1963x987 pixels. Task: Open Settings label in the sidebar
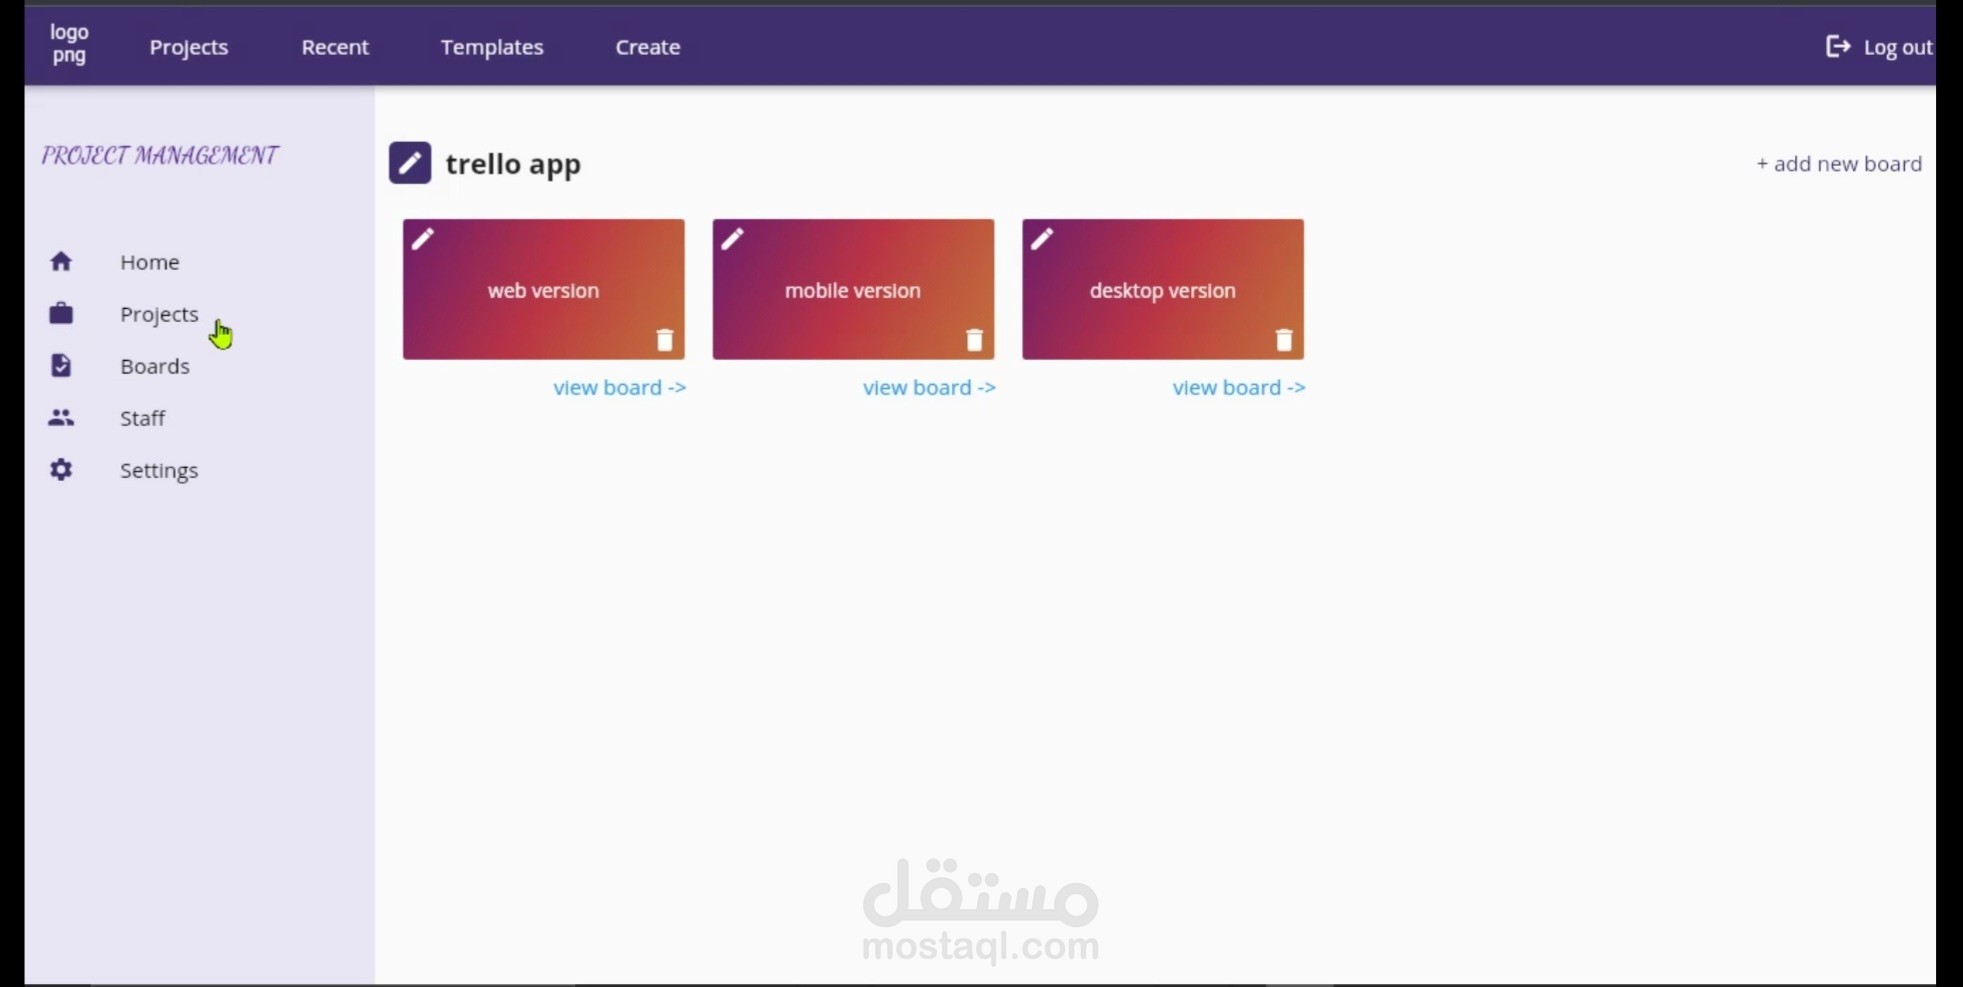pos(159,470)
